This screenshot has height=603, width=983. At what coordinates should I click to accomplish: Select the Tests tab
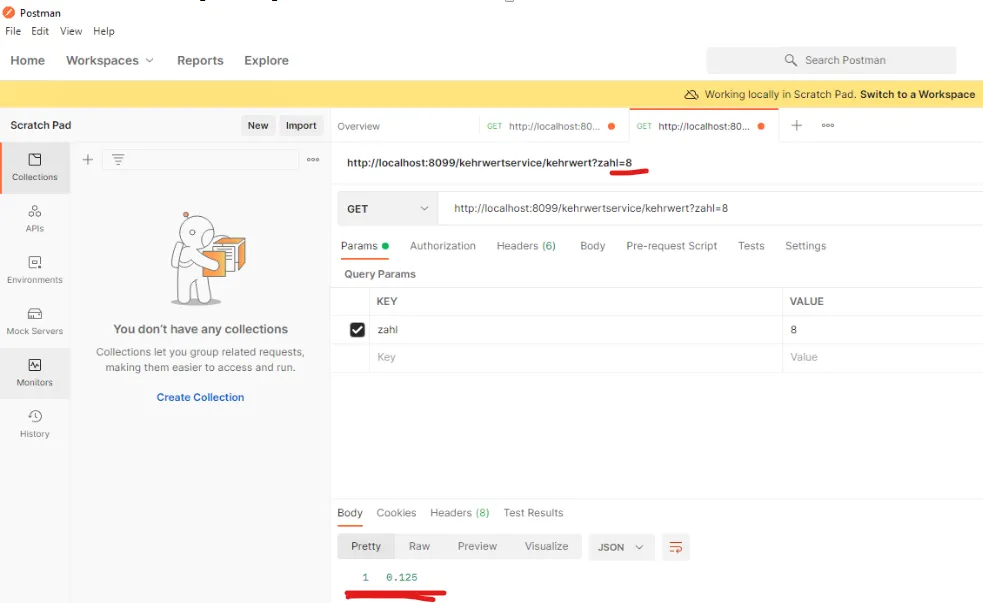[x=751, y=246]
